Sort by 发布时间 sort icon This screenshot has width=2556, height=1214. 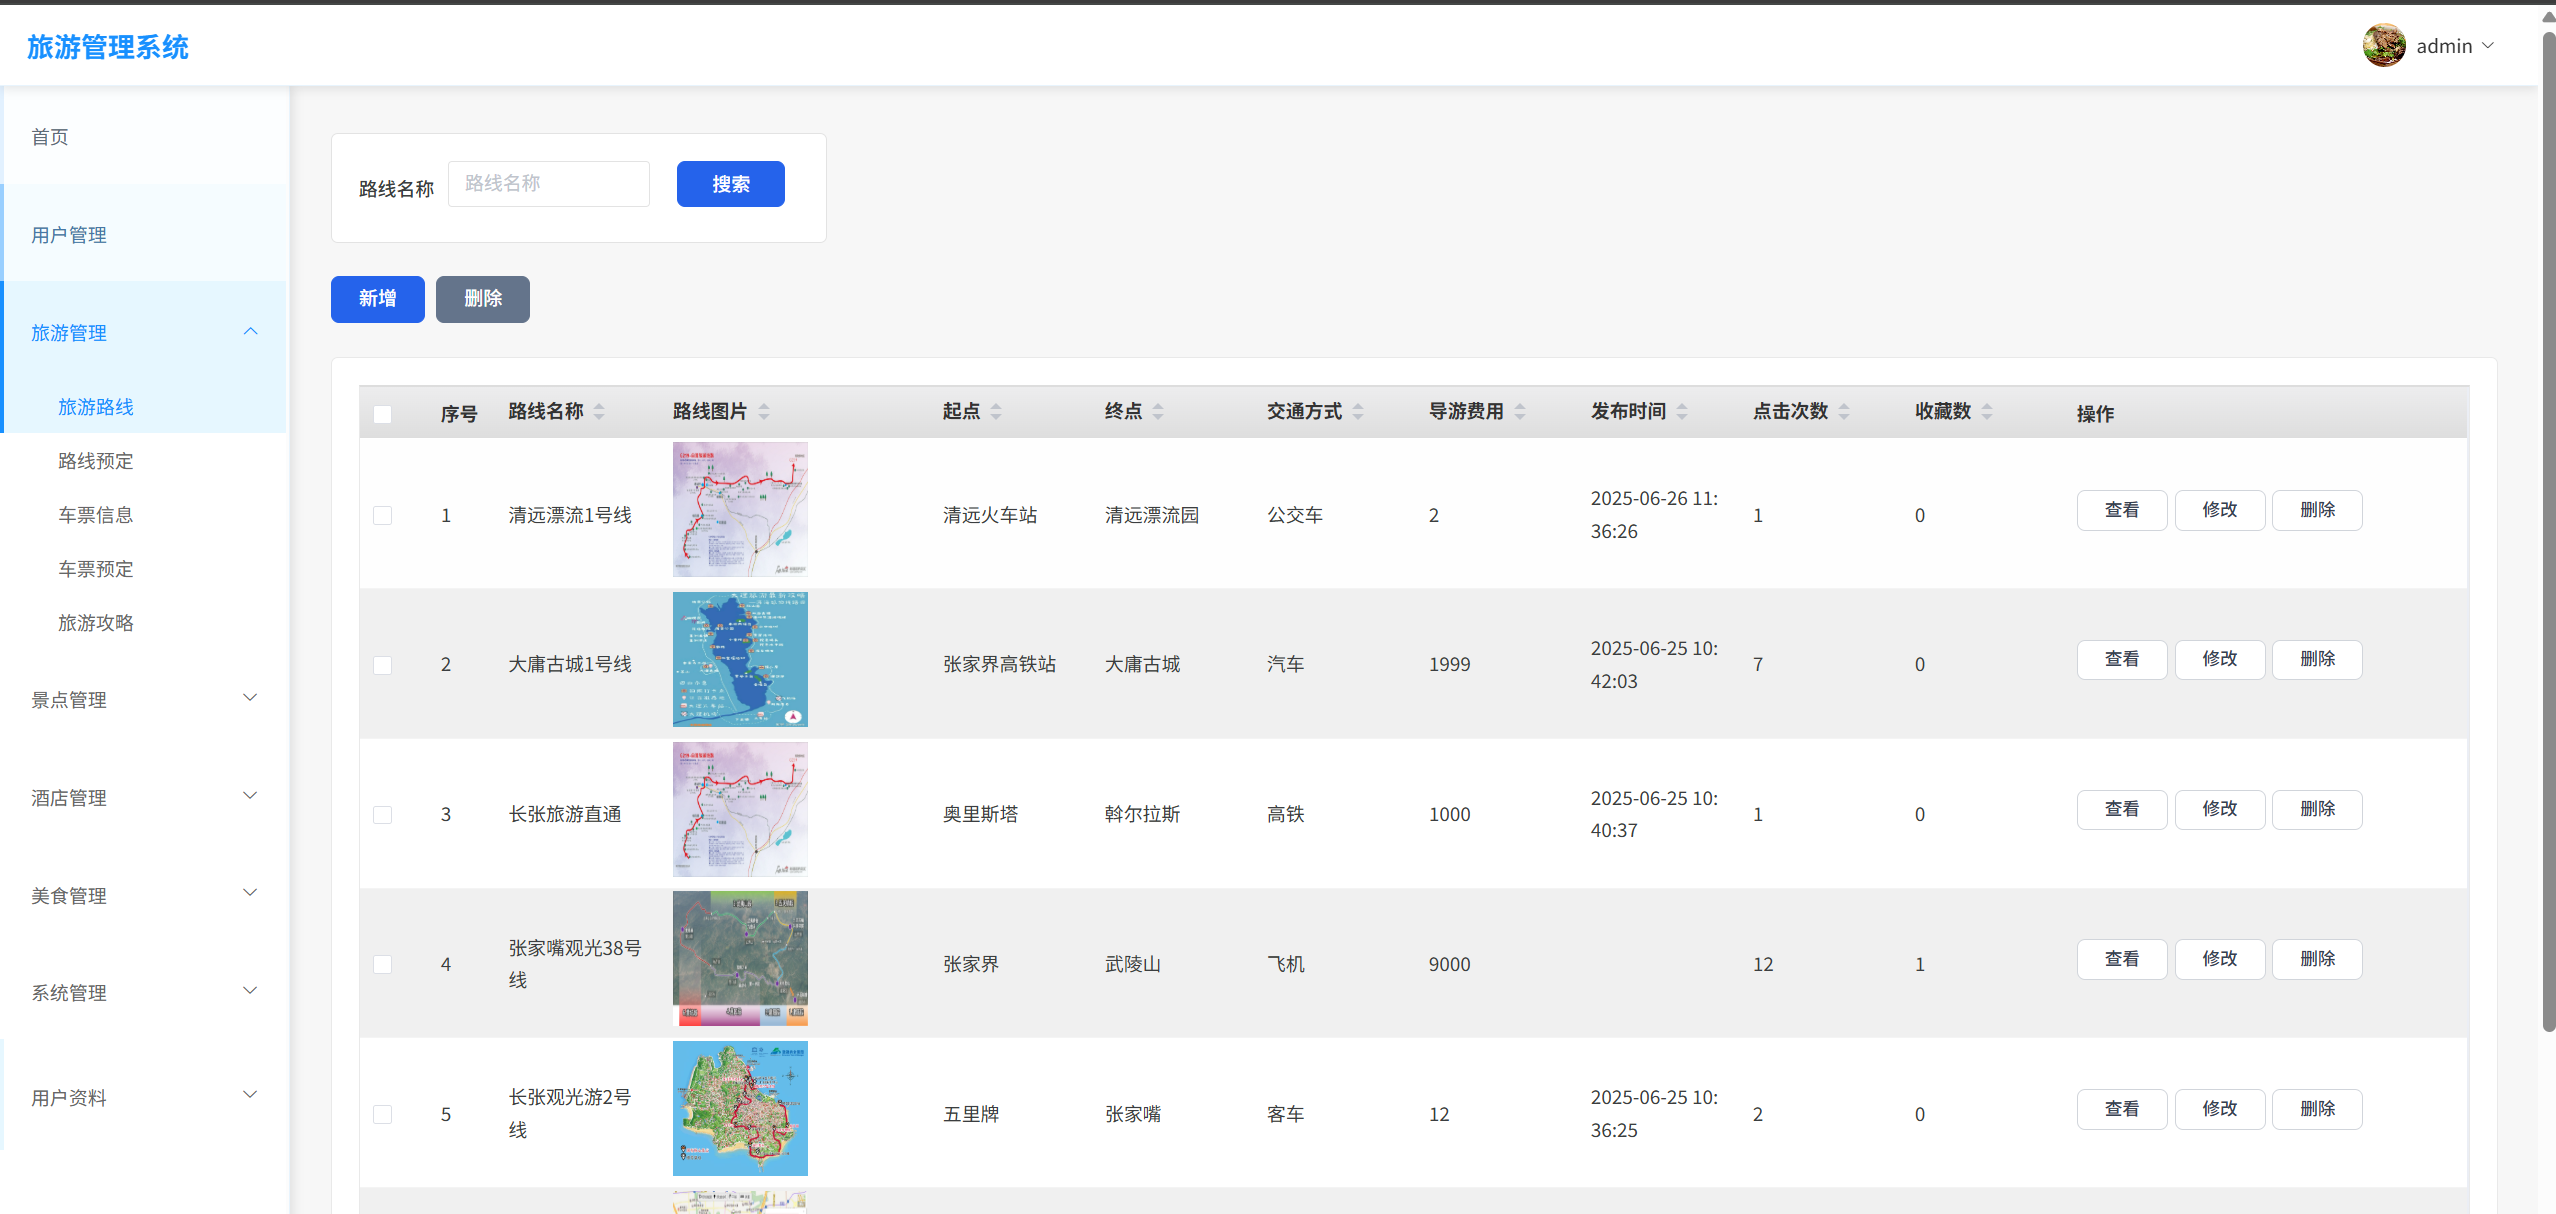(1682, 412)
